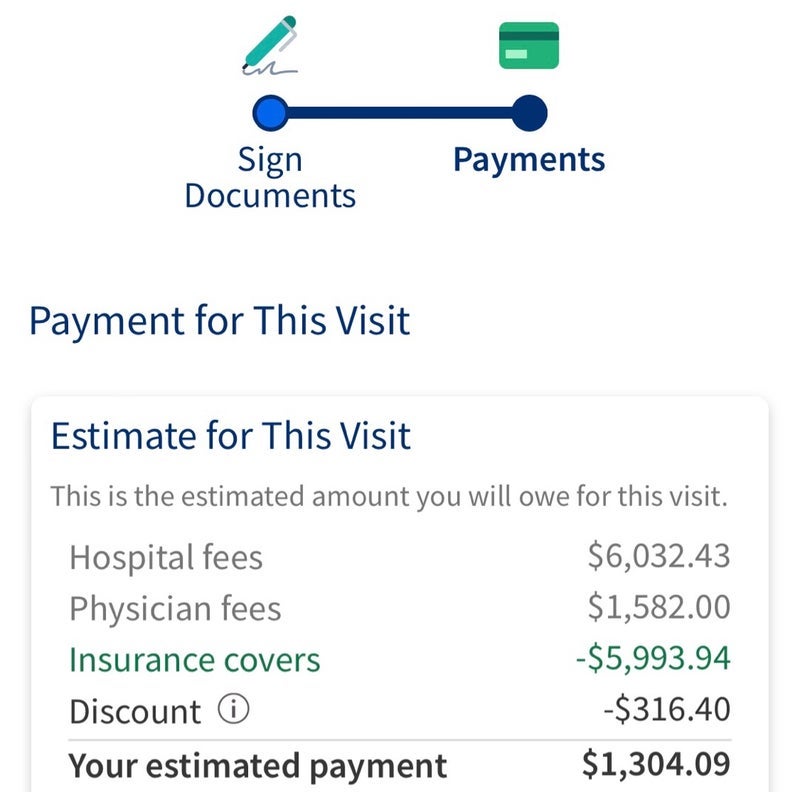Click the Estimate for This Visit title

[231, 437]
